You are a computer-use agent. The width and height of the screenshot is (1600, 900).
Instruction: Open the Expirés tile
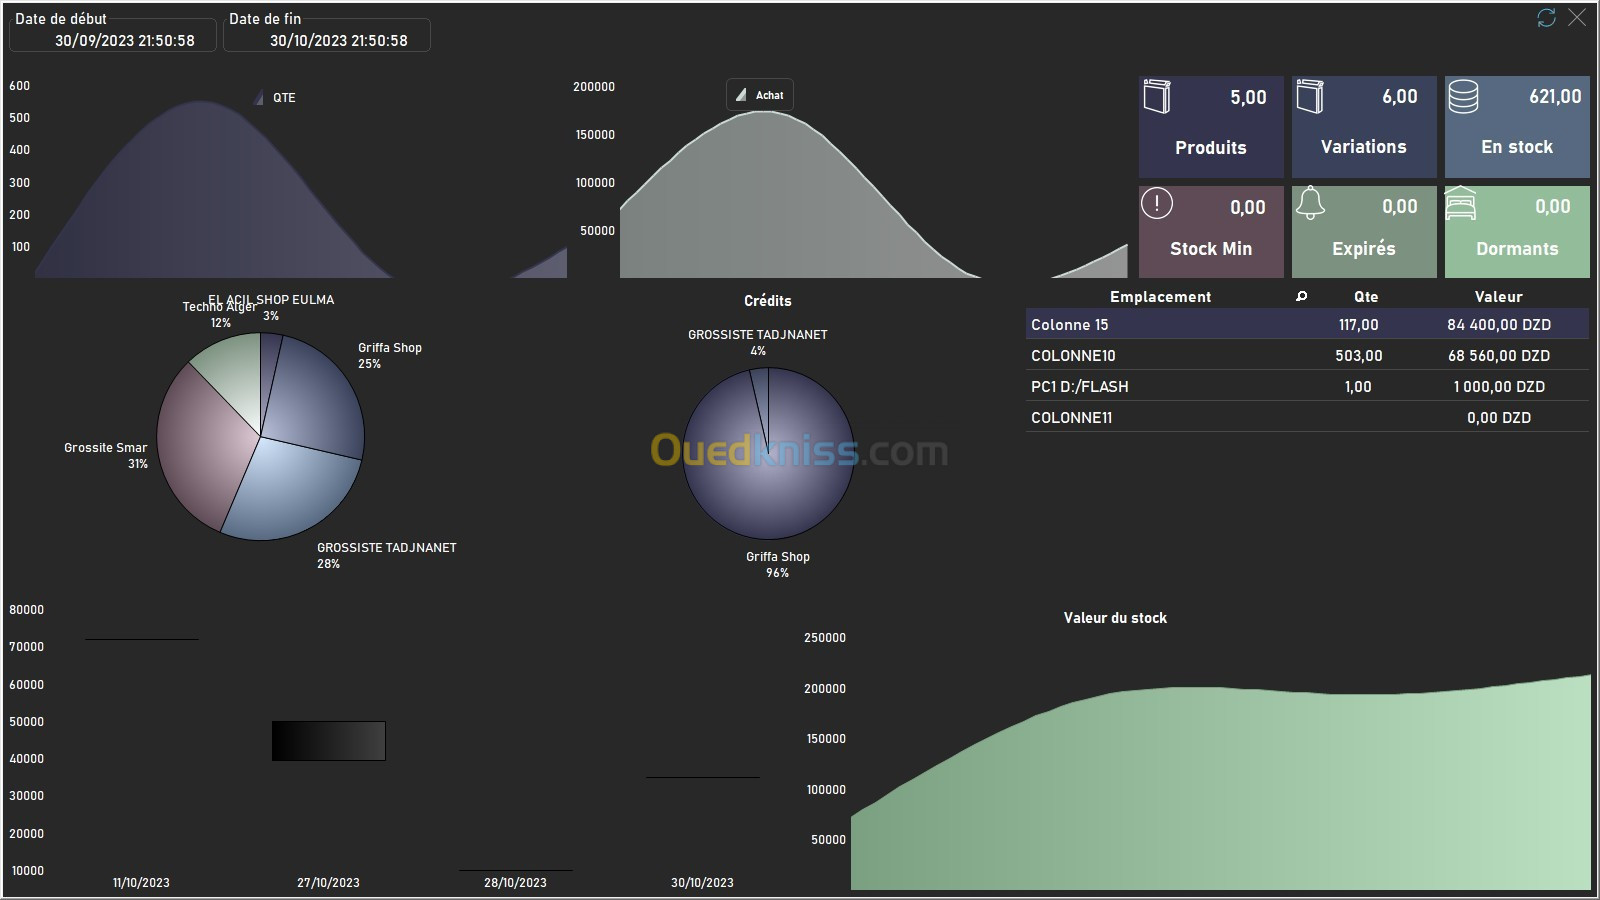pyautogui.click(x=1364, y=232)
